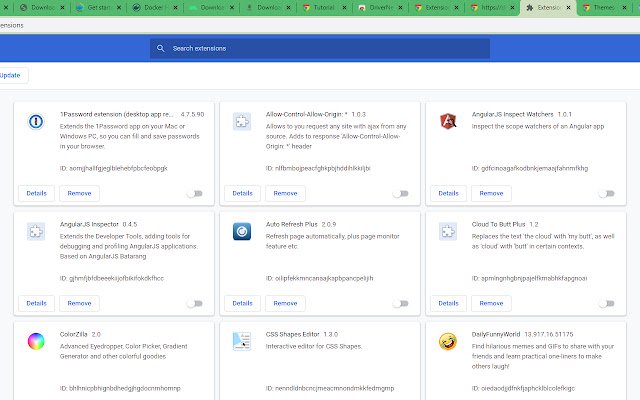
Task: Click the CSS Shapes Editor icon
Action: pyautogui.click(x=242, y=341)
